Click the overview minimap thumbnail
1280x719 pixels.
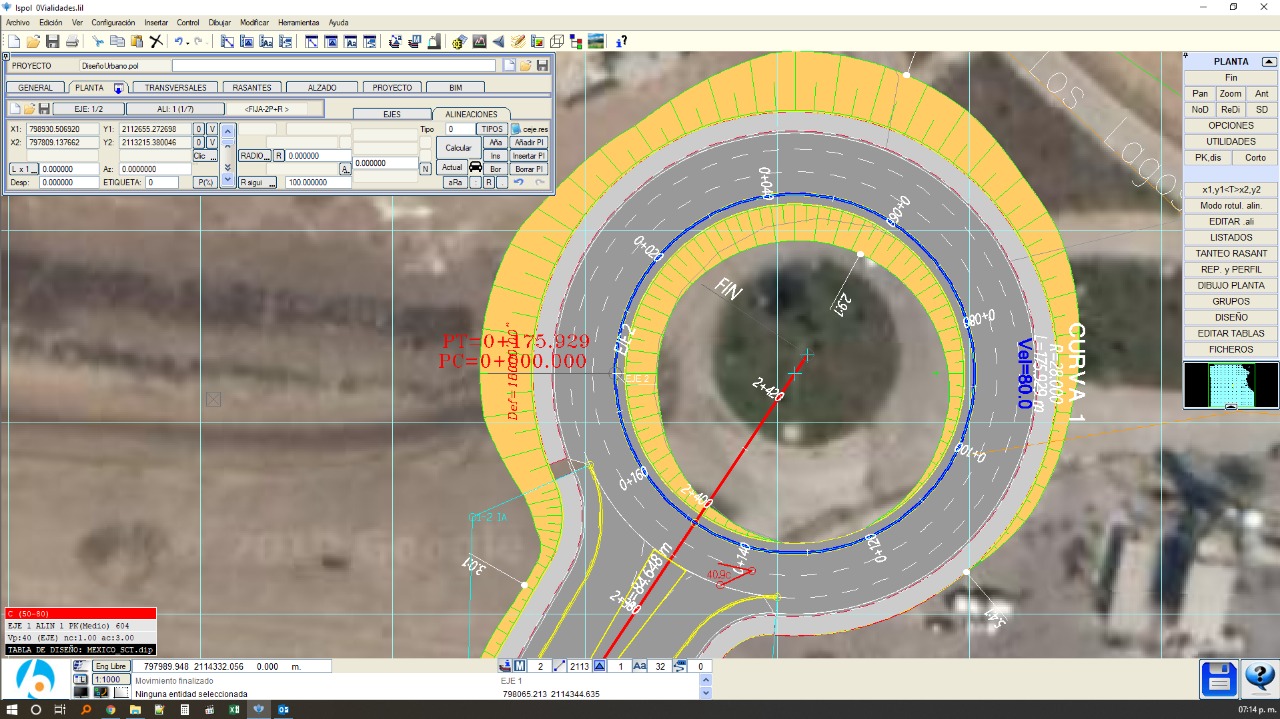click(1231, 385)
